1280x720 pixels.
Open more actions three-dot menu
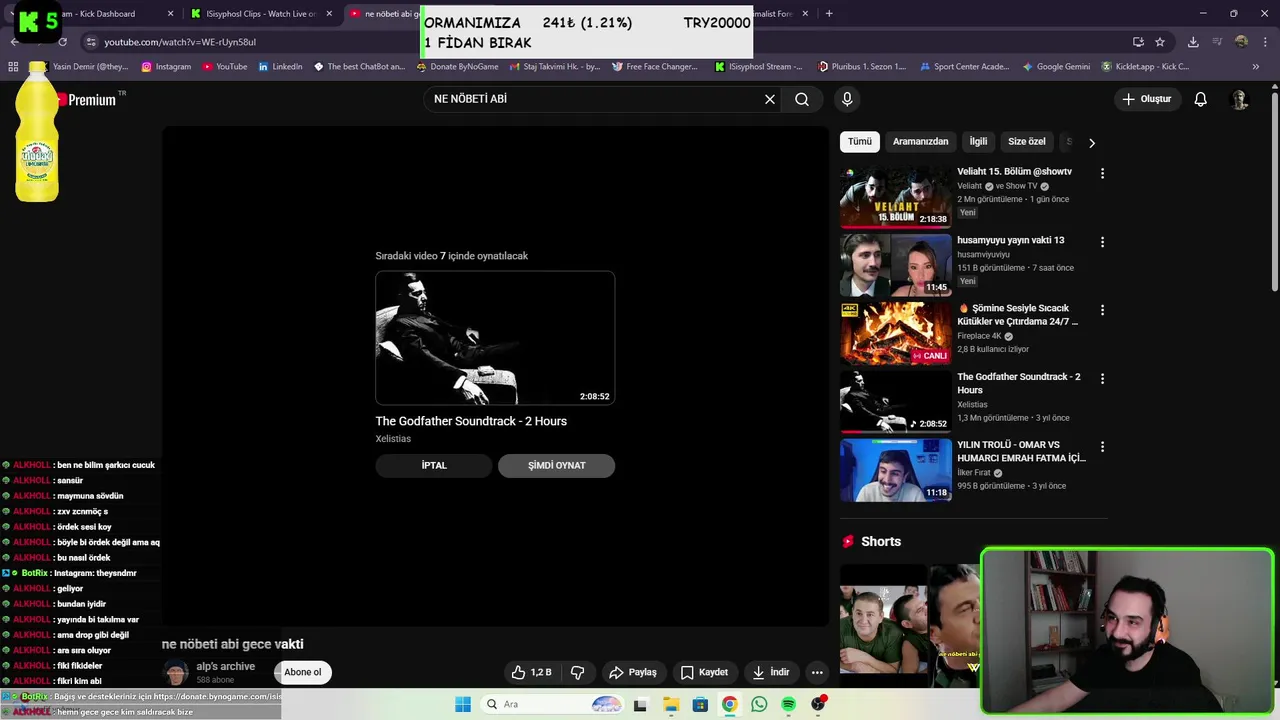[817, 672]
